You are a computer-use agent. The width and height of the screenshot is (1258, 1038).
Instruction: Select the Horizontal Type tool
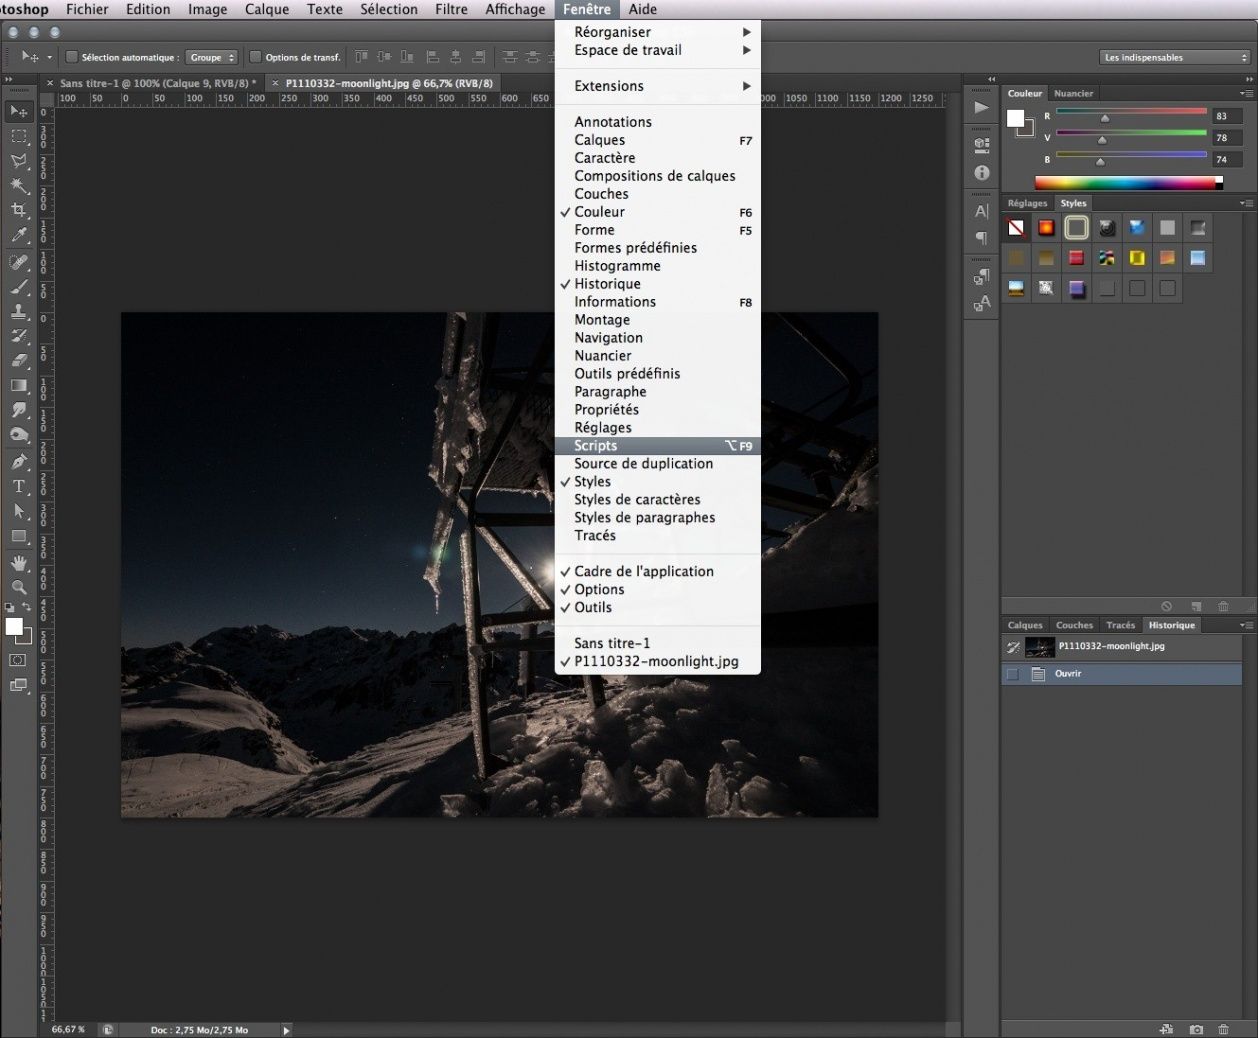pyautogui.click(x=19, y=487)
